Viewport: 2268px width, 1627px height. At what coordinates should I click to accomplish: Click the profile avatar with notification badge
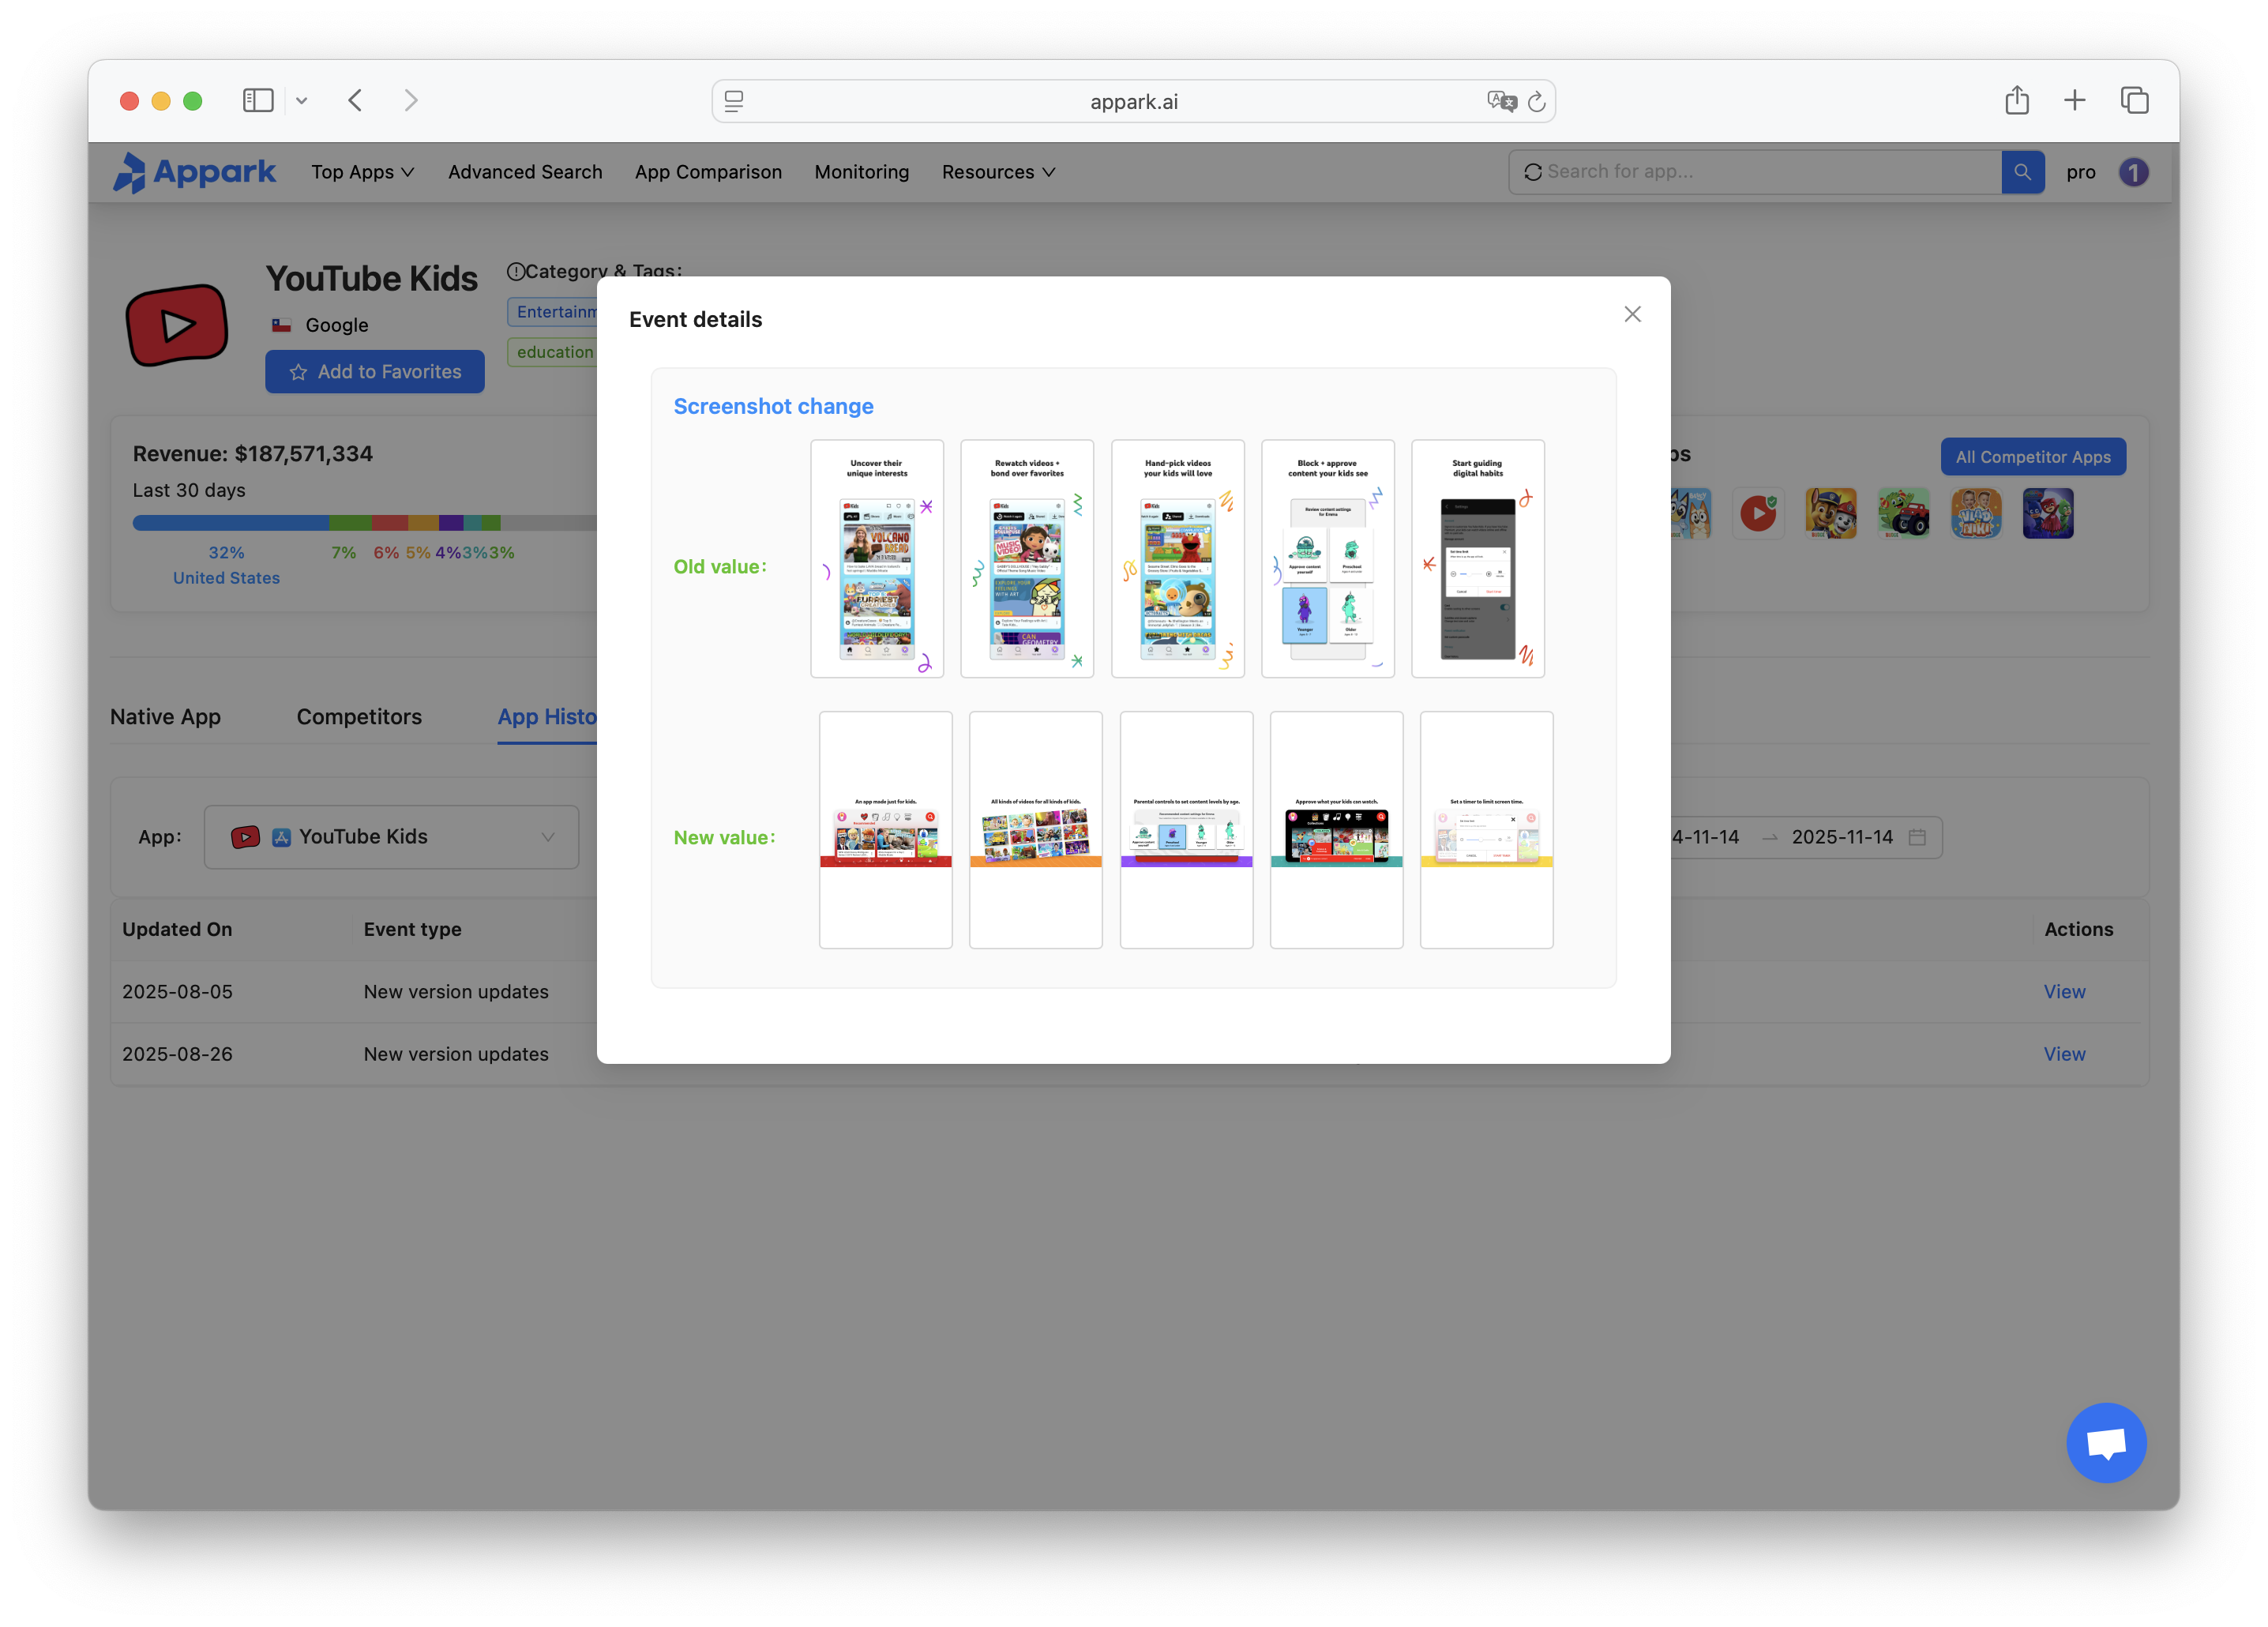2134,171
